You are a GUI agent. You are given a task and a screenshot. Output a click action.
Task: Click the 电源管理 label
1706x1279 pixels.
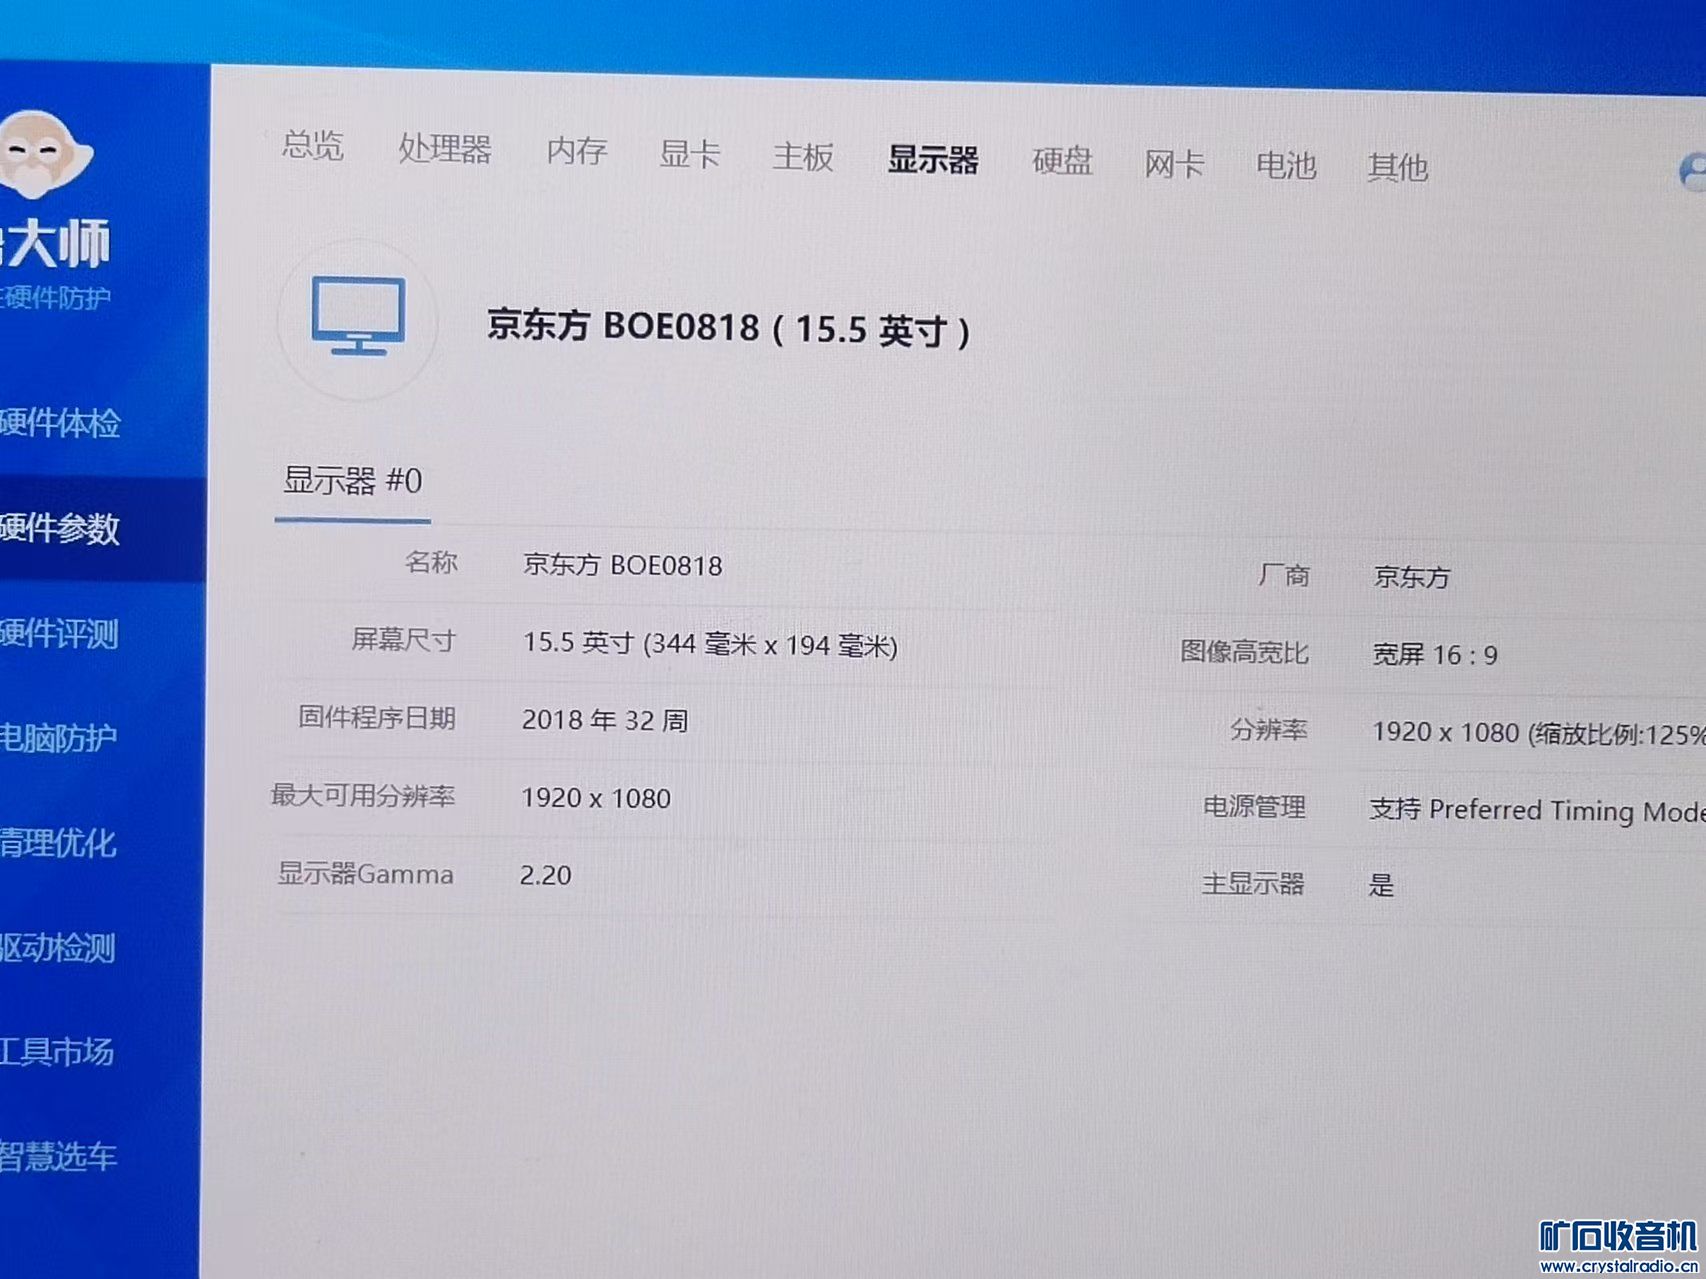[x=1254, y=807]
